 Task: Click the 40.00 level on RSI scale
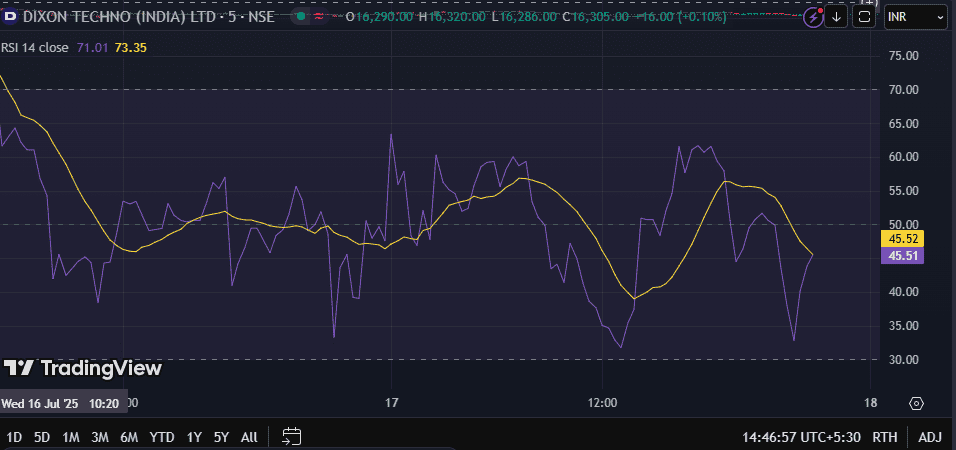[x=904, y=292]
